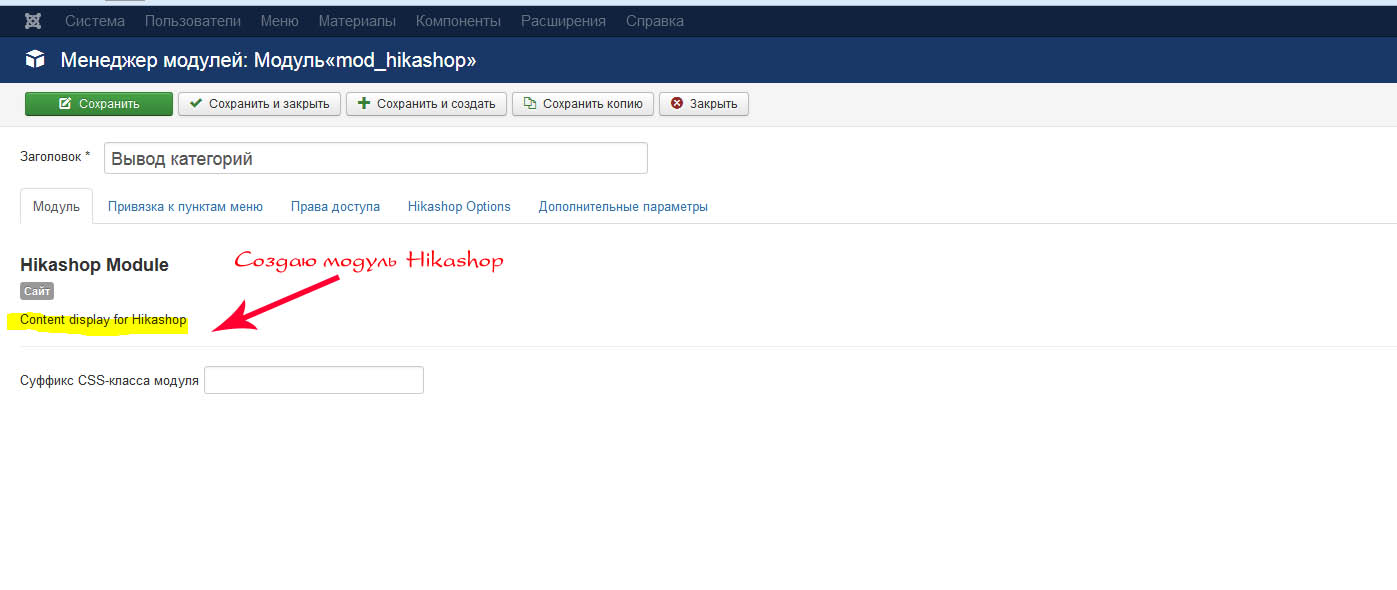1397x590 pixels.
Task: Open the Система menu
Action: [95, 21]
